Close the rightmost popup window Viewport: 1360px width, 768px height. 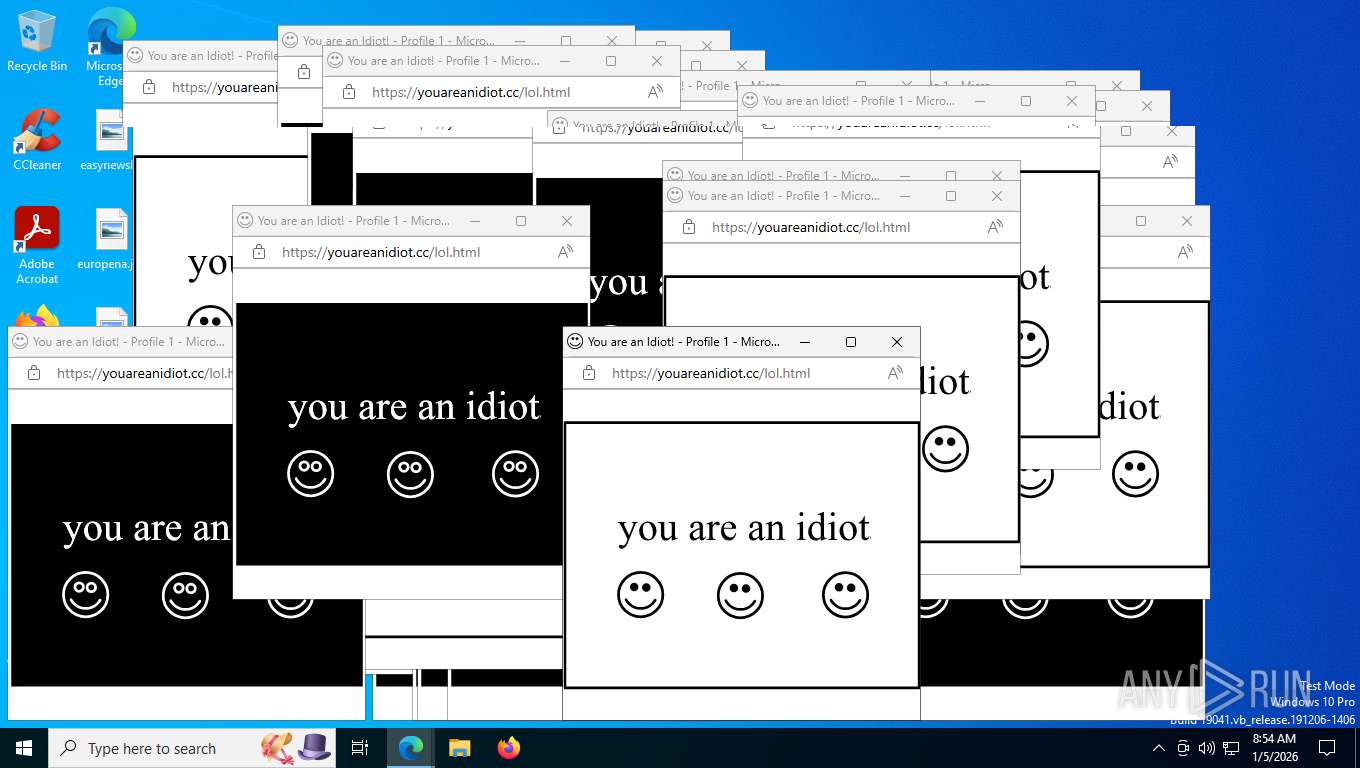[x=1187, y=221]
